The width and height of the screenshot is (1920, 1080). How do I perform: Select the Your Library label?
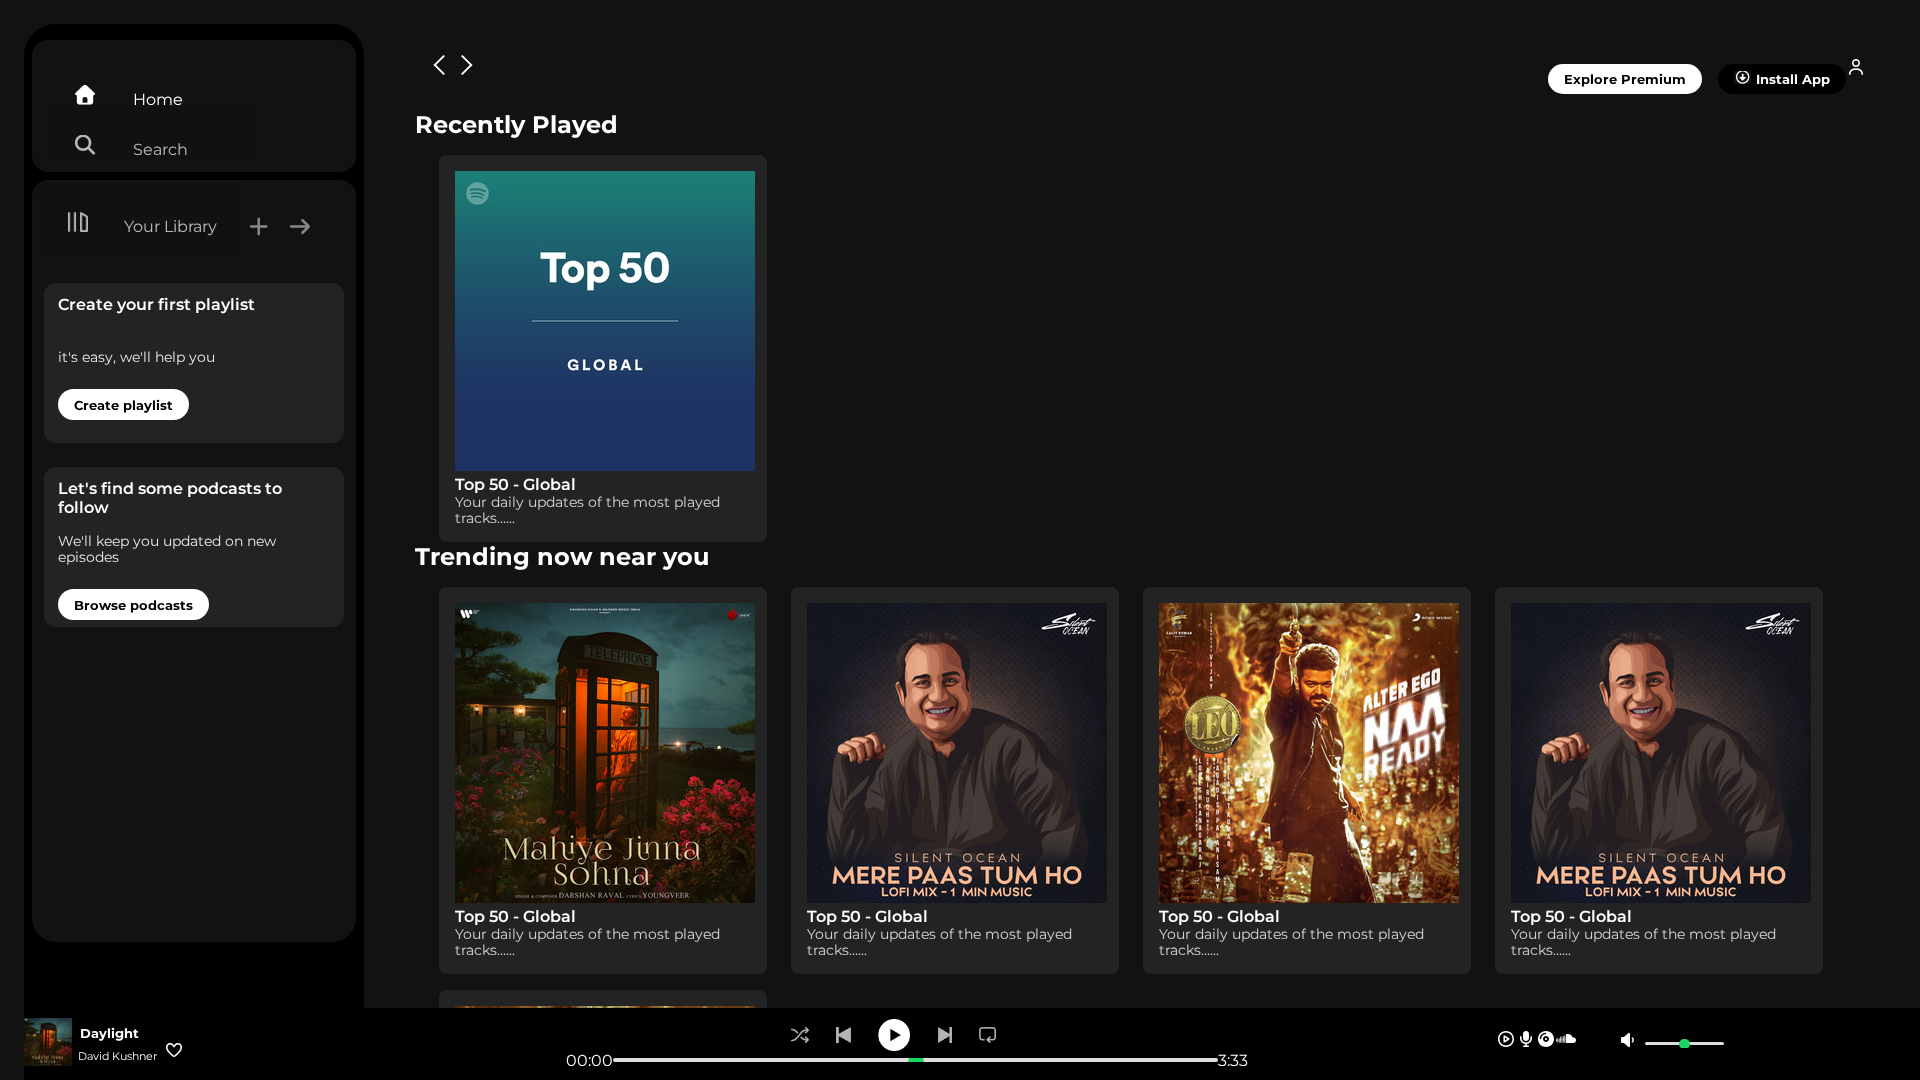(x=170, y=226)
